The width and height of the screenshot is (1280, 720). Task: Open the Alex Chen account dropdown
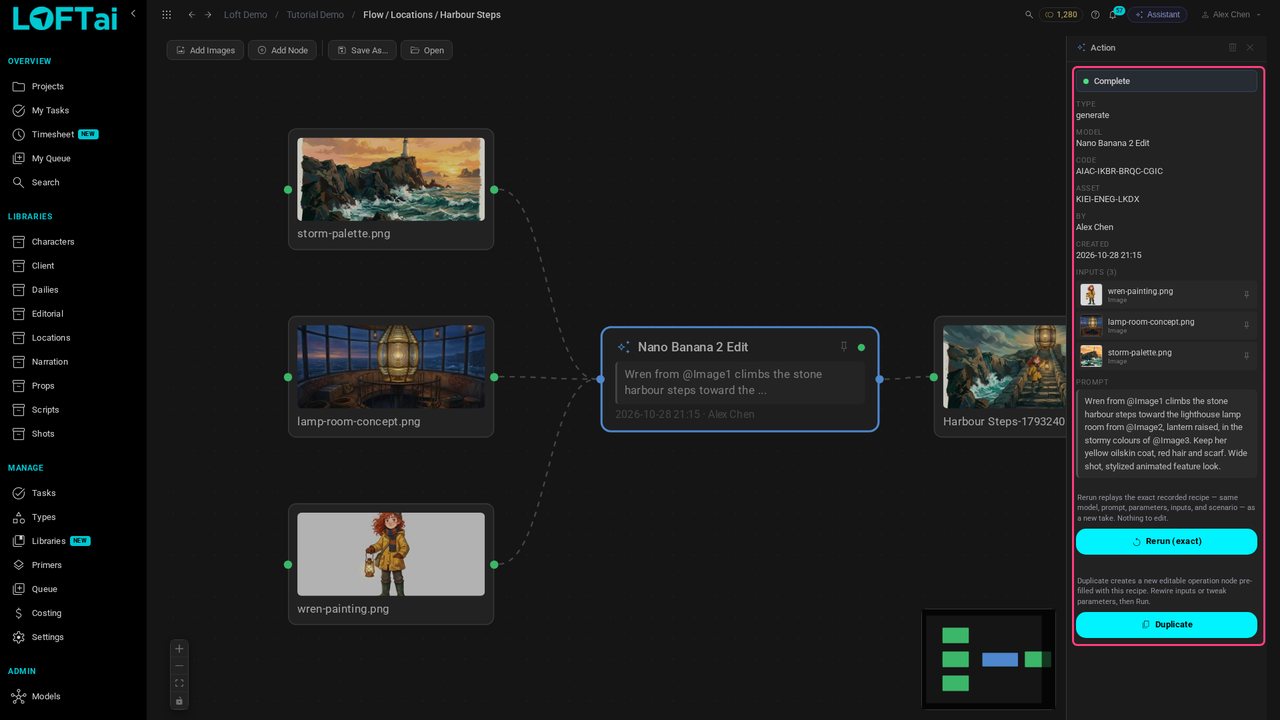coord(1231,15)
